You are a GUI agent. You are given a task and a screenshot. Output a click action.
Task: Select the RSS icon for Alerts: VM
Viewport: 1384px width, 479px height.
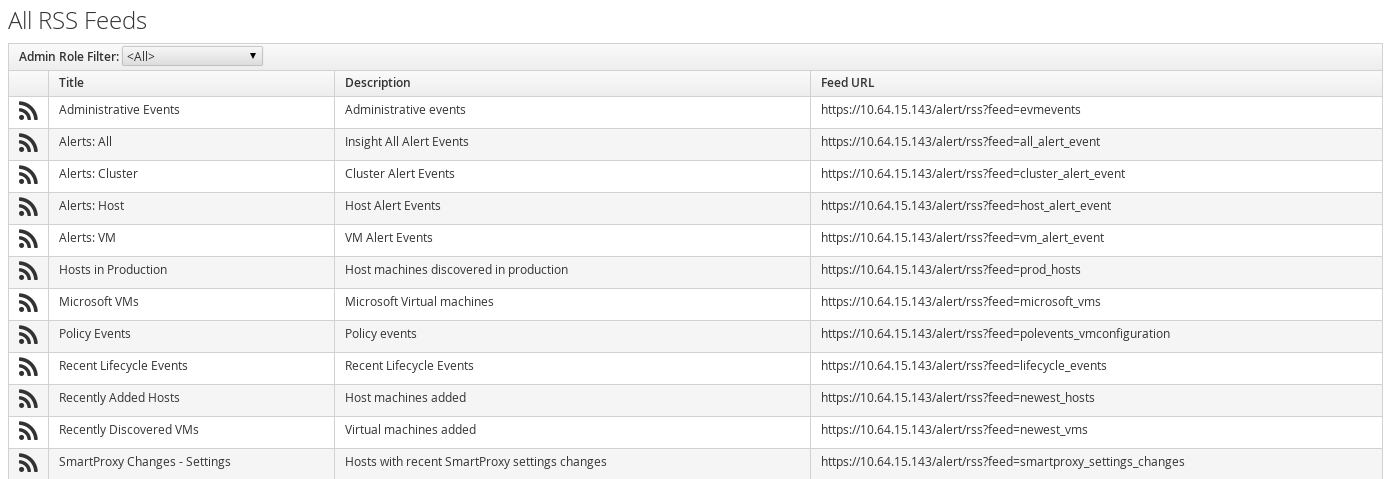(28, 239)
